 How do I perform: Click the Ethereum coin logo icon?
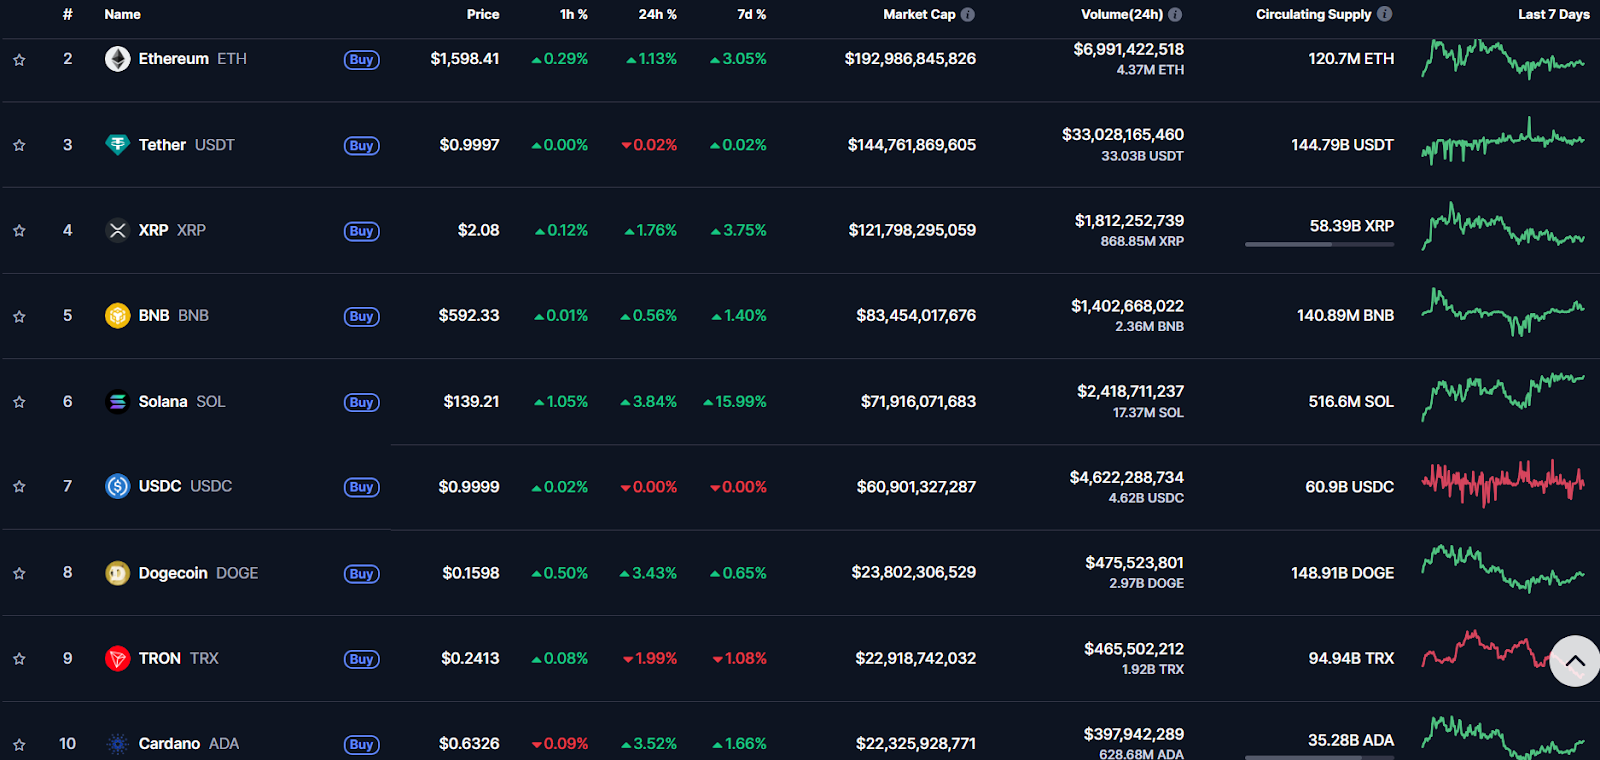117,59
